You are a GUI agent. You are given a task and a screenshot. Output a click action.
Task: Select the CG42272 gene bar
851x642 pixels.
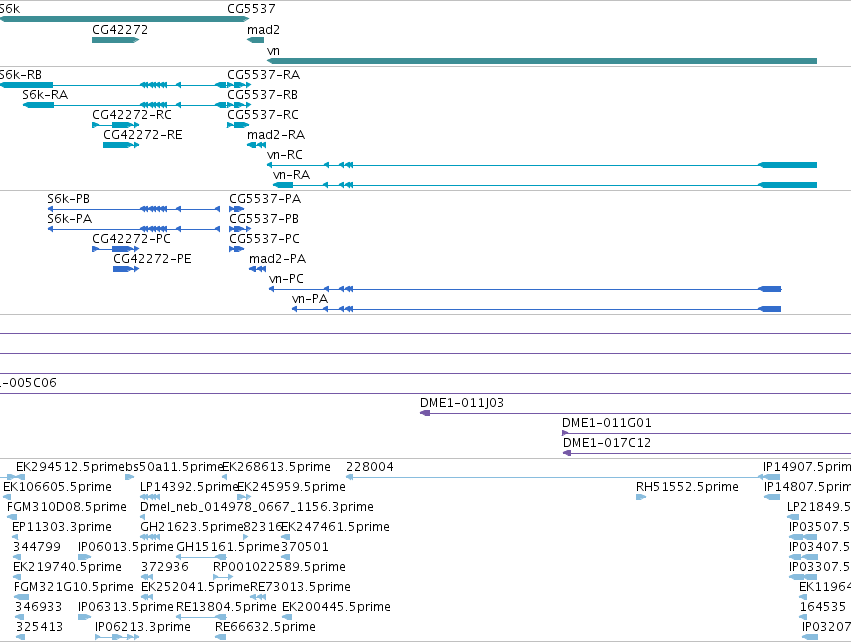[x=116, y=40]
